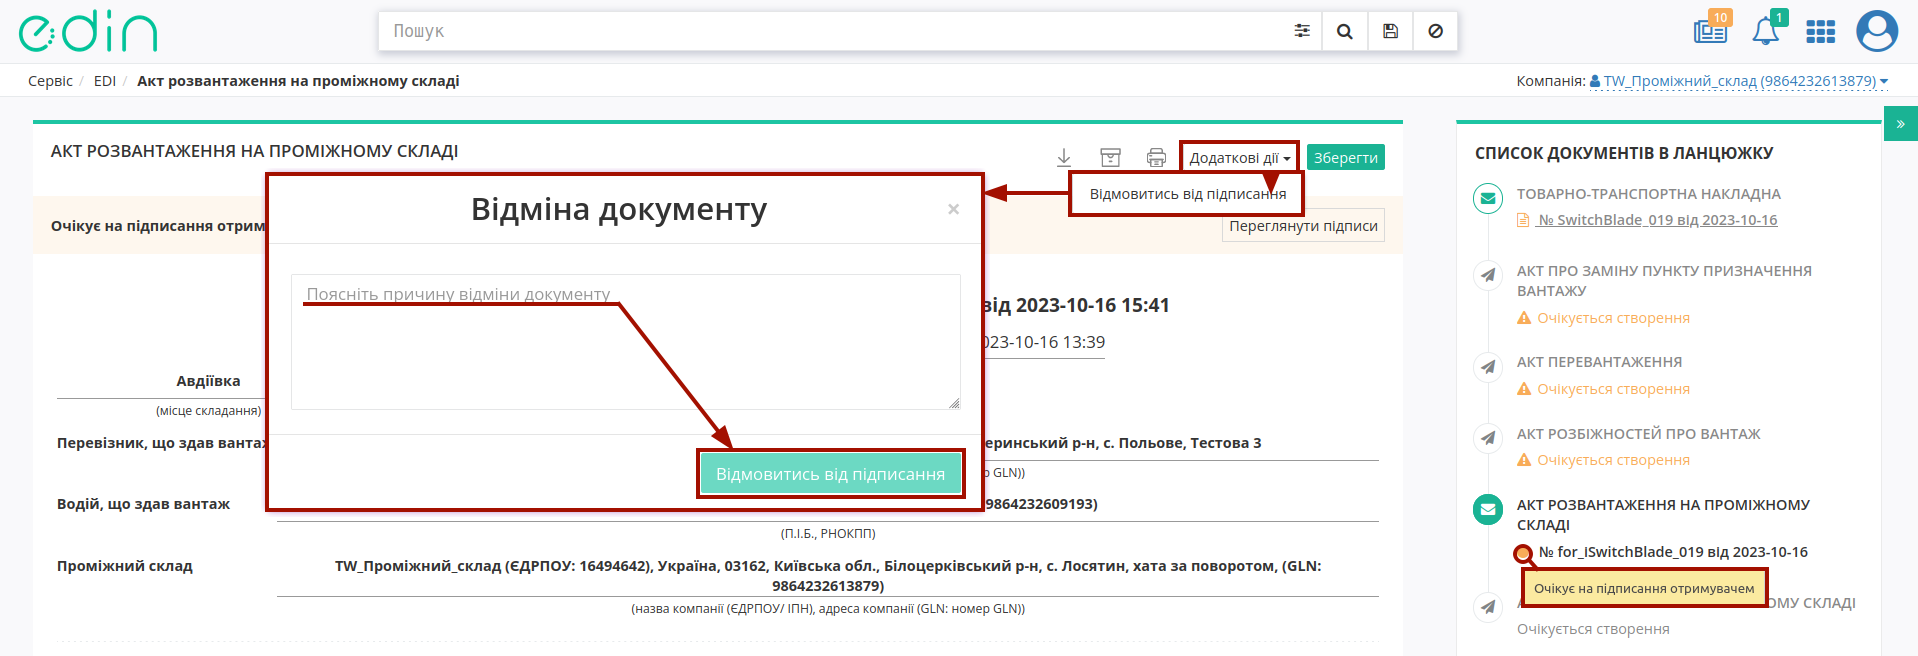The height and width of the screenshot is (656, 1918).
Task: Click СПИСОК ДОКУМЕНТІВ В ЛАНЦЮЖКУ heading
Action: (x=1624, y=153)
